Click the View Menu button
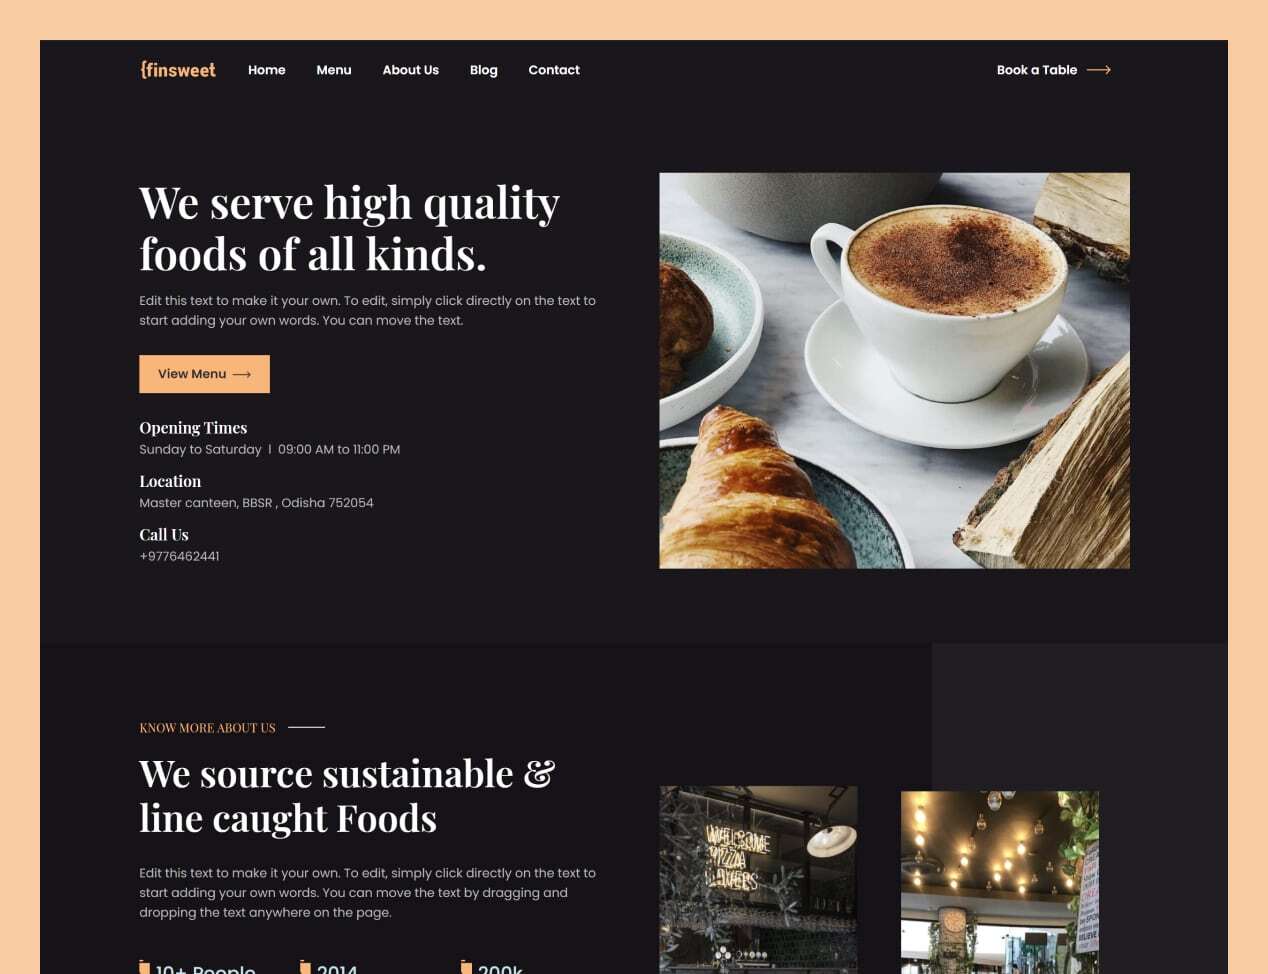The height and width of the screenshot is (974, 1268). click(x=204, y=374)
